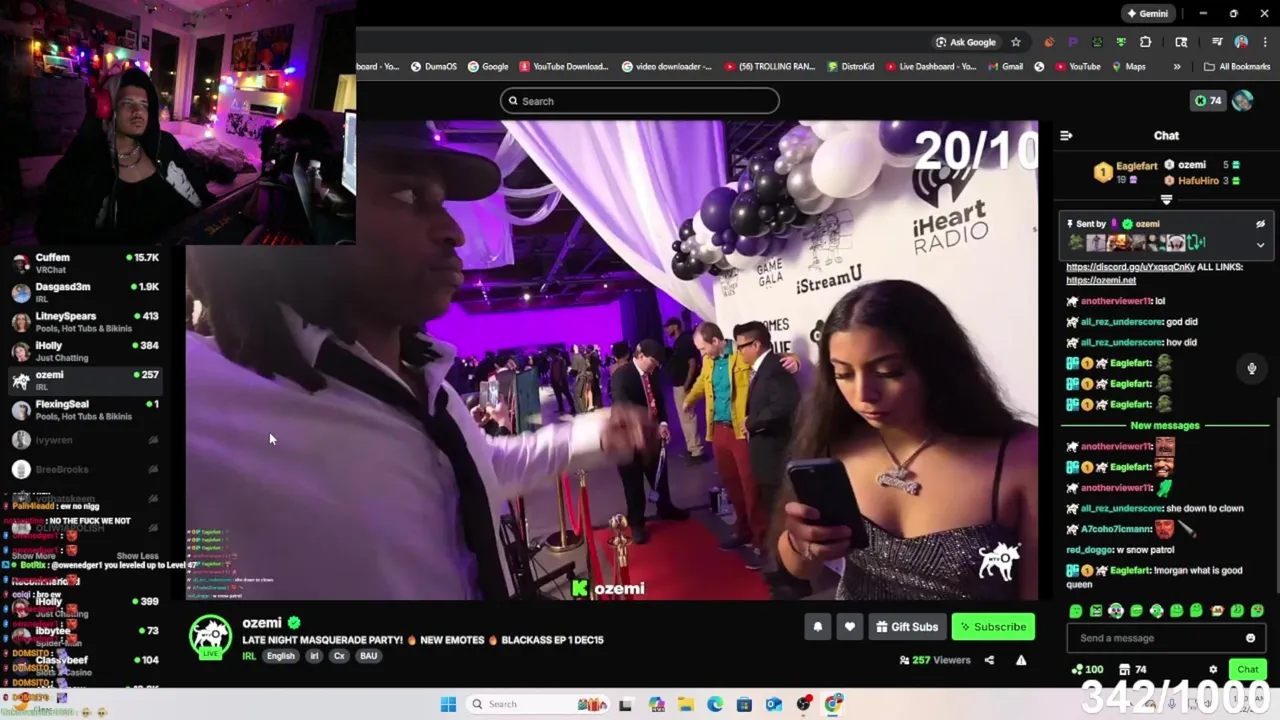Viewport: 1280px width, 720px height.
Task: Click the Gift Subs button
Action: pyautogui.click(x=906, y=627)
